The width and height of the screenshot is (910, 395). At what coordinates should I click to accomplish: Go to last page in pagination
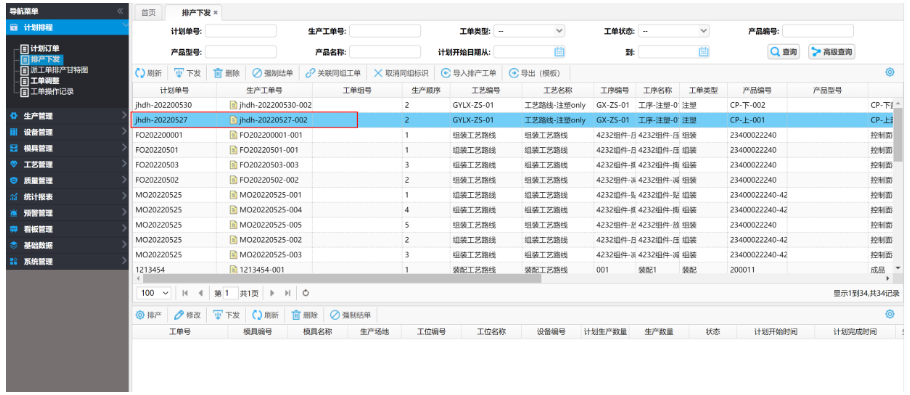click(x=287, y=293)
